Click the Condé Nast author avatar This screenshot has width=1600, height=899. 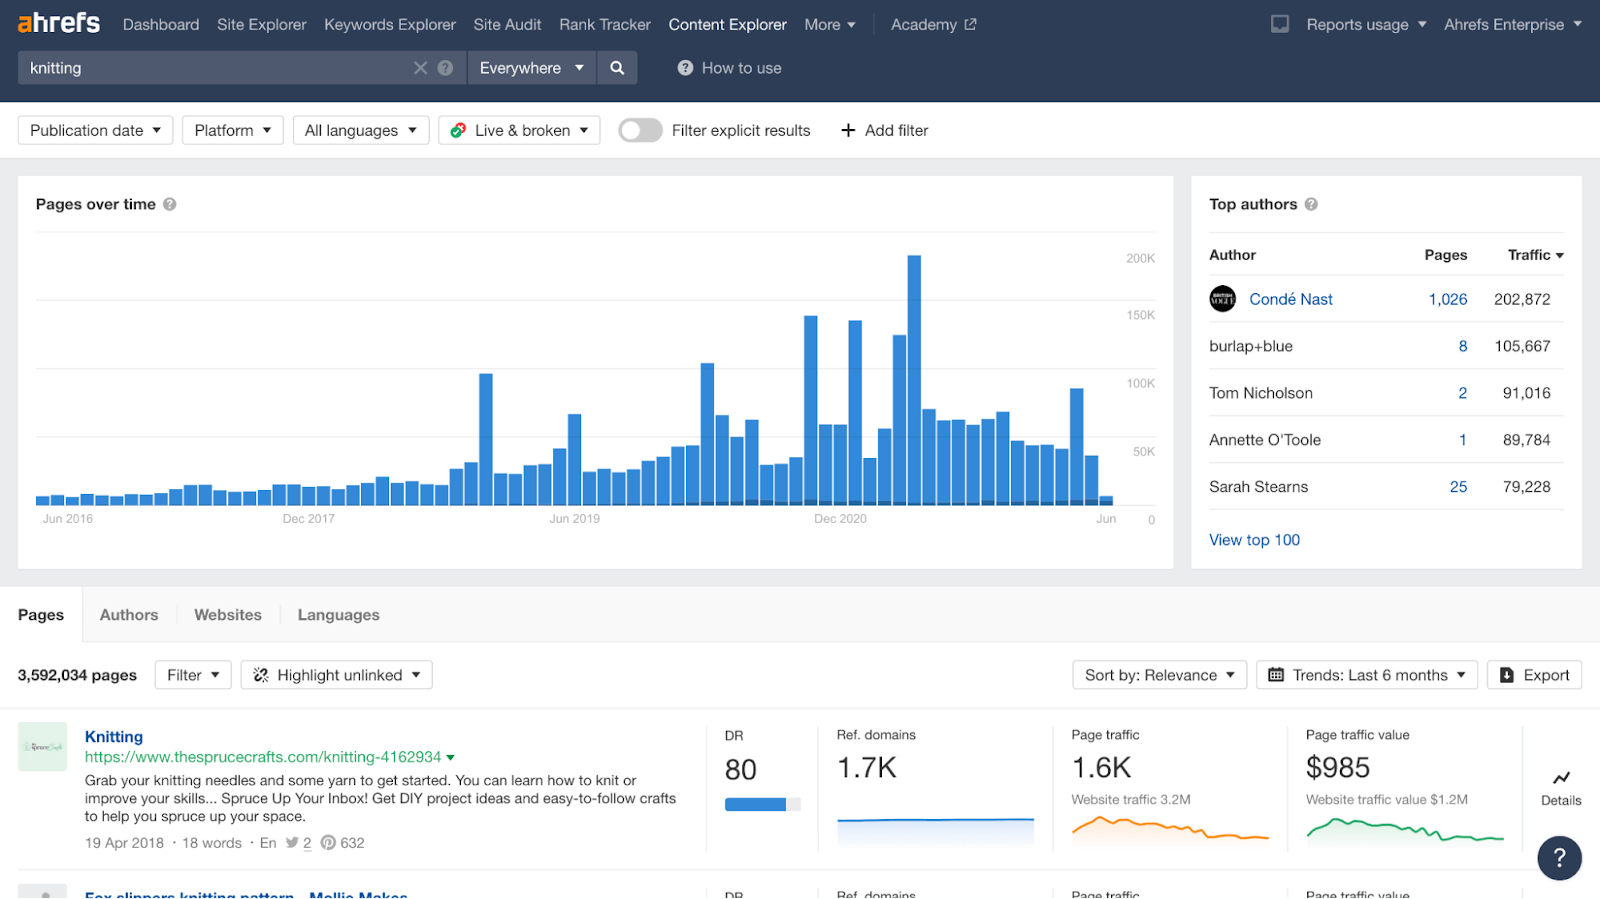pos(1222,299)
